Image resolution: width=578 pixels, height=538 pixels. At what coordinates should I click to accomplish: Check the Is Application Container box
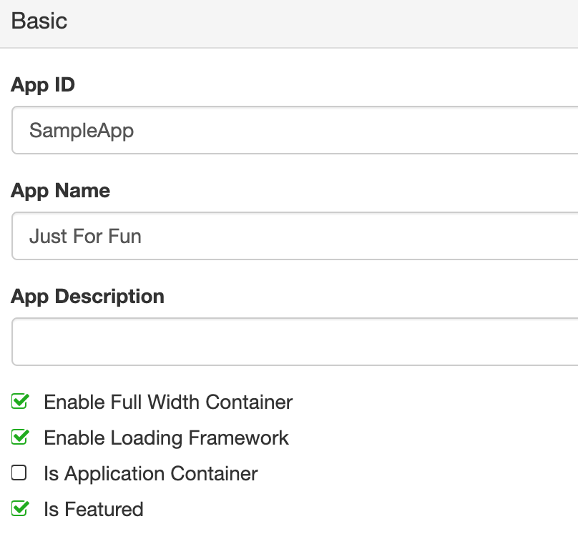coord(19,473)
